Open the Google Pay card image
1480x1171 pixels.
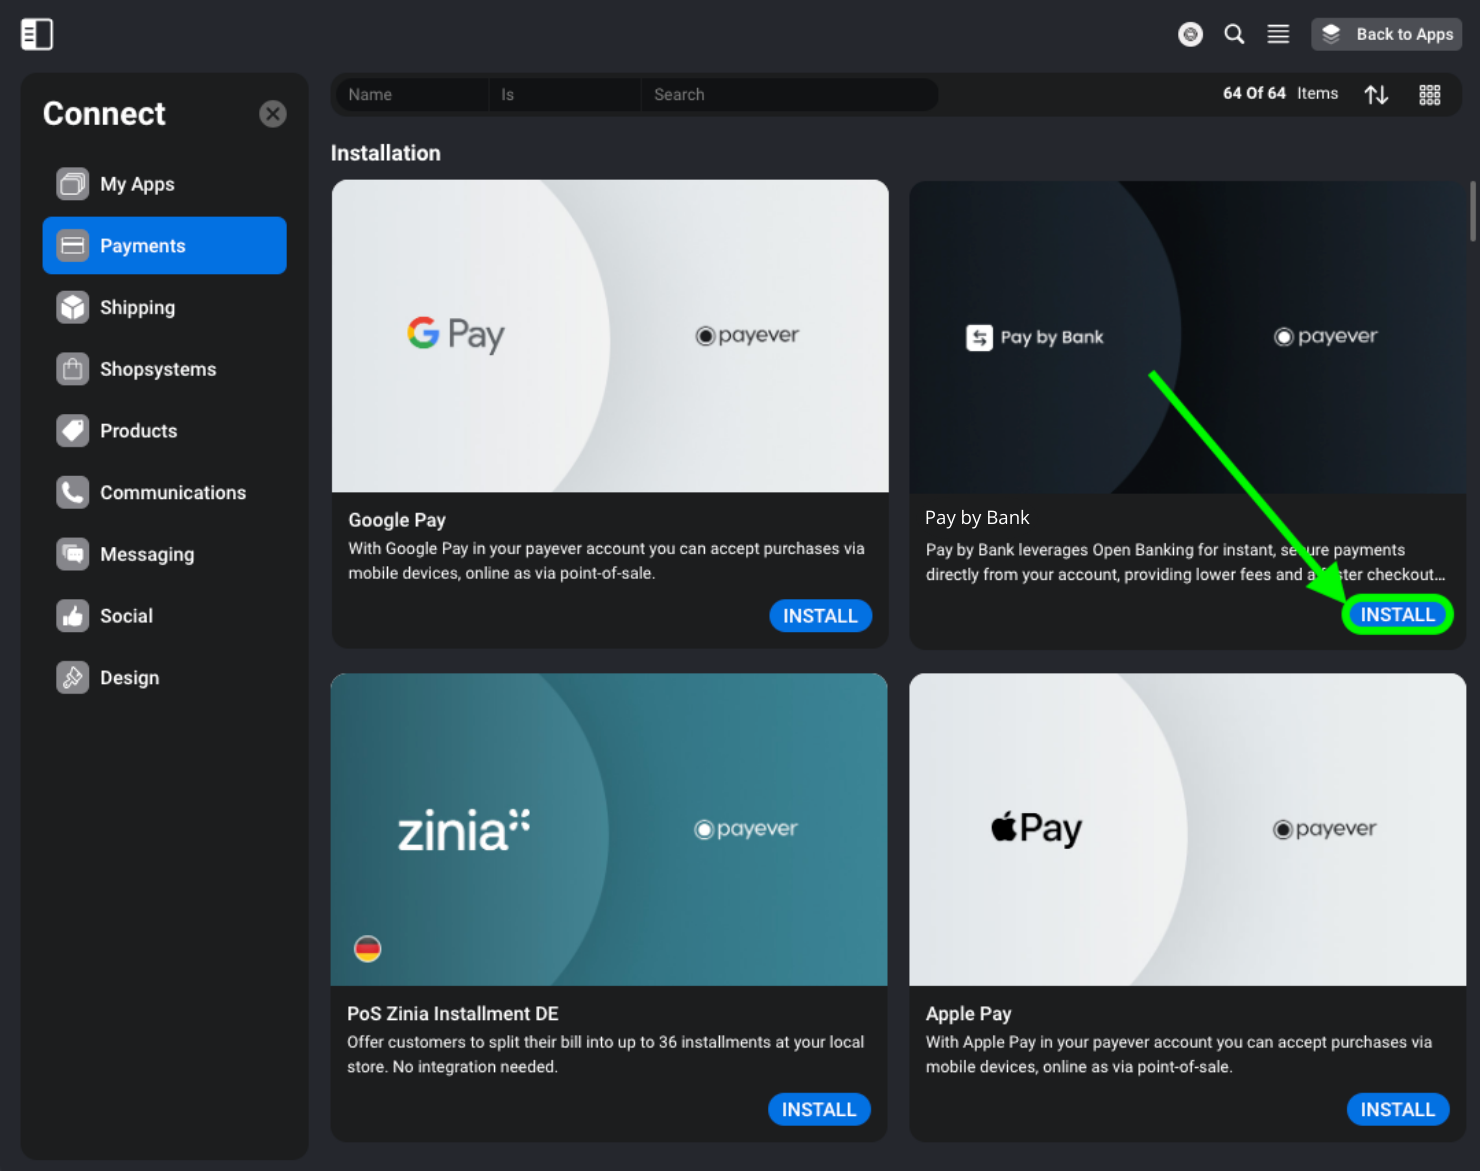pyautogui.click(x=610, y=336)
